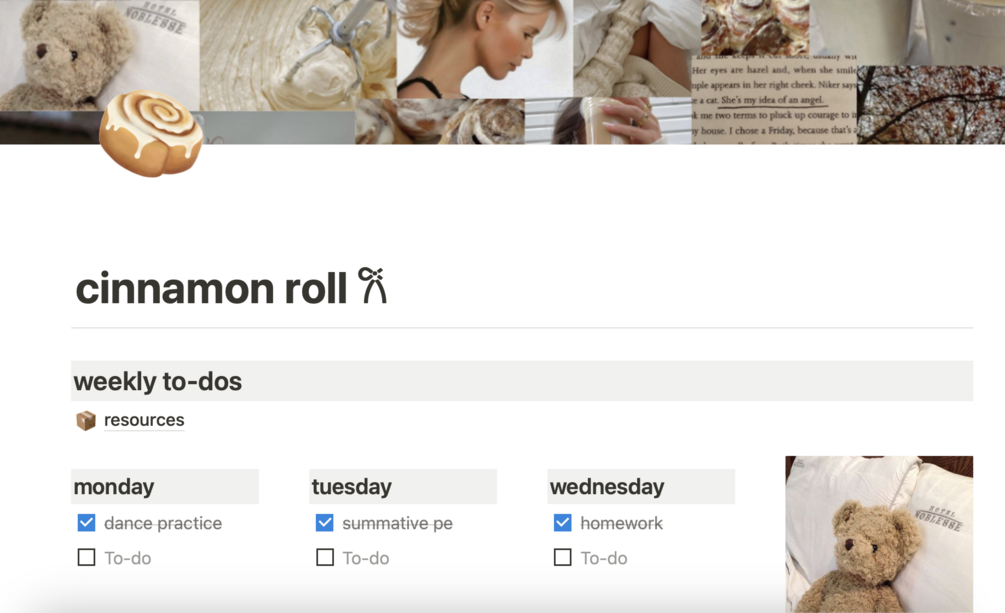This screenshot has width=1005, height=613.
Task: Uncheck the summative pe checkbox
Action: 325,523
